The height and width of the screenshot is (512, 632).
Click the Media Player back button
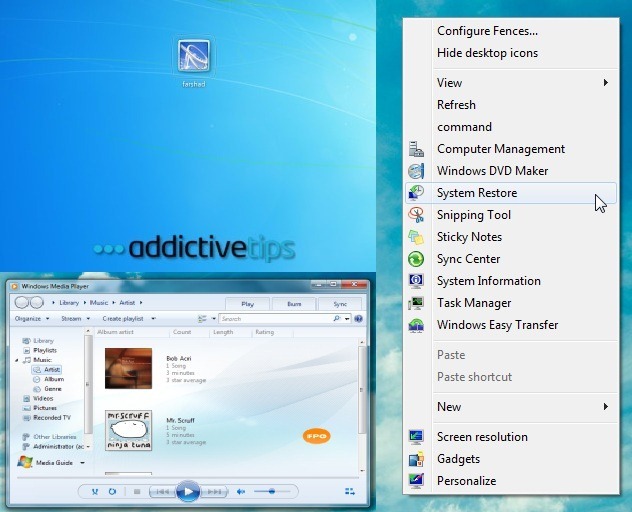pos(21,302)
